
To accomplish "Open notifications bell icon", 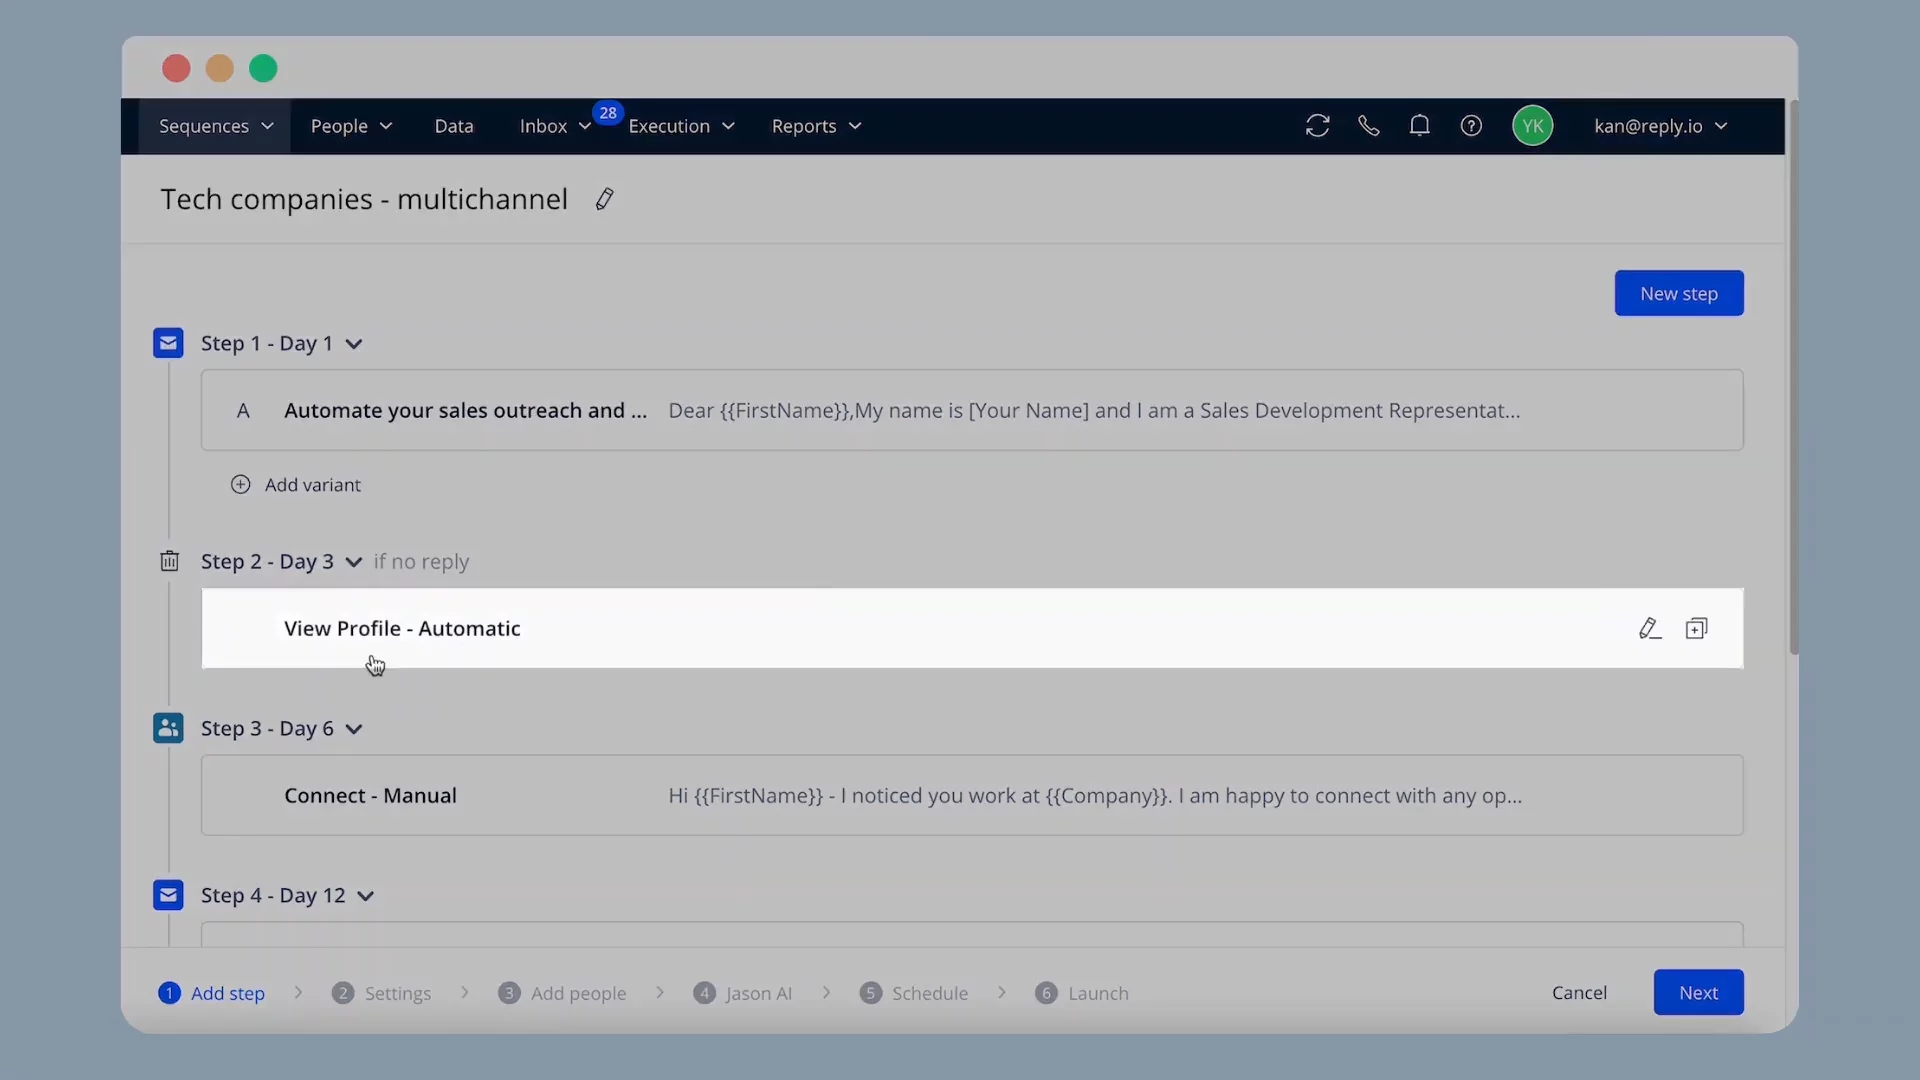I will (1419, 126).
